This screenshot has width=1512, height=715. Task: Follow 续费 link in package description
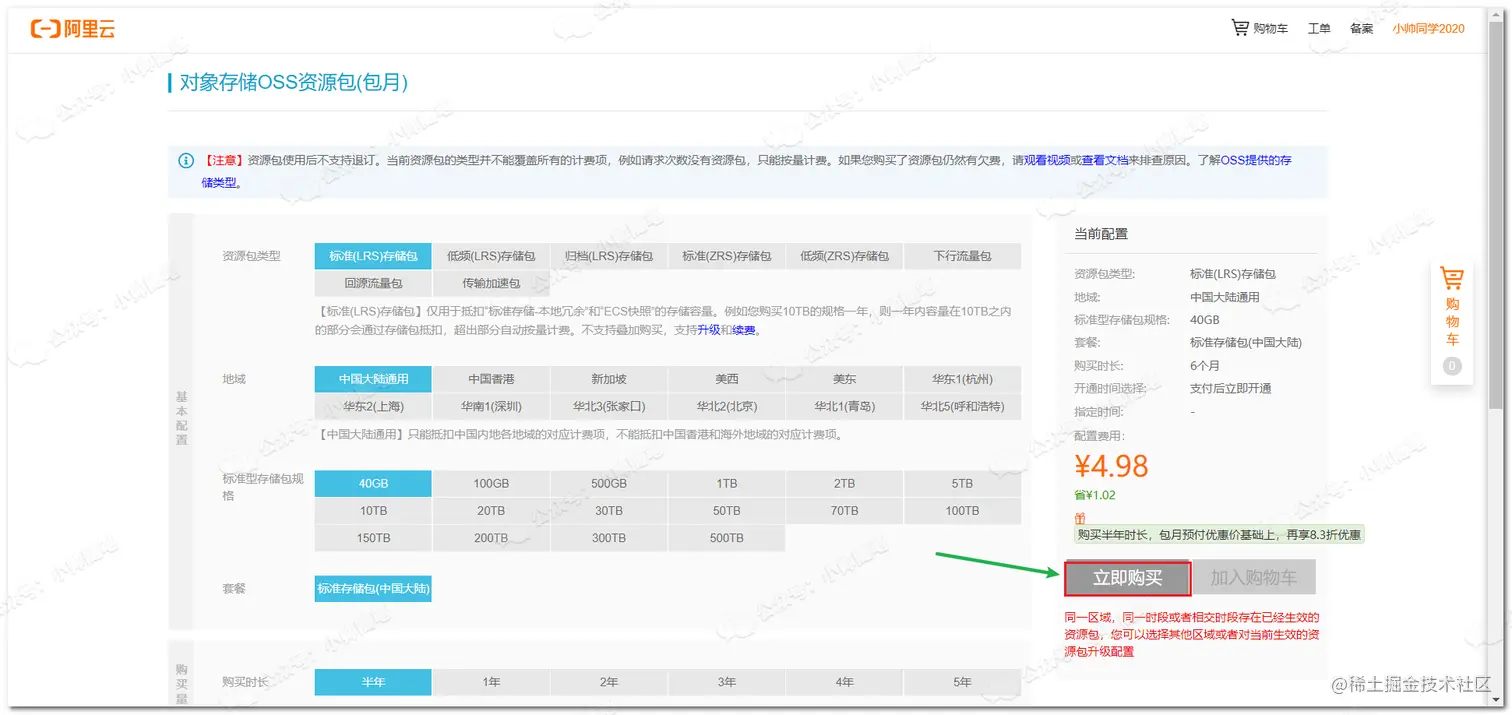click(744, 330)
